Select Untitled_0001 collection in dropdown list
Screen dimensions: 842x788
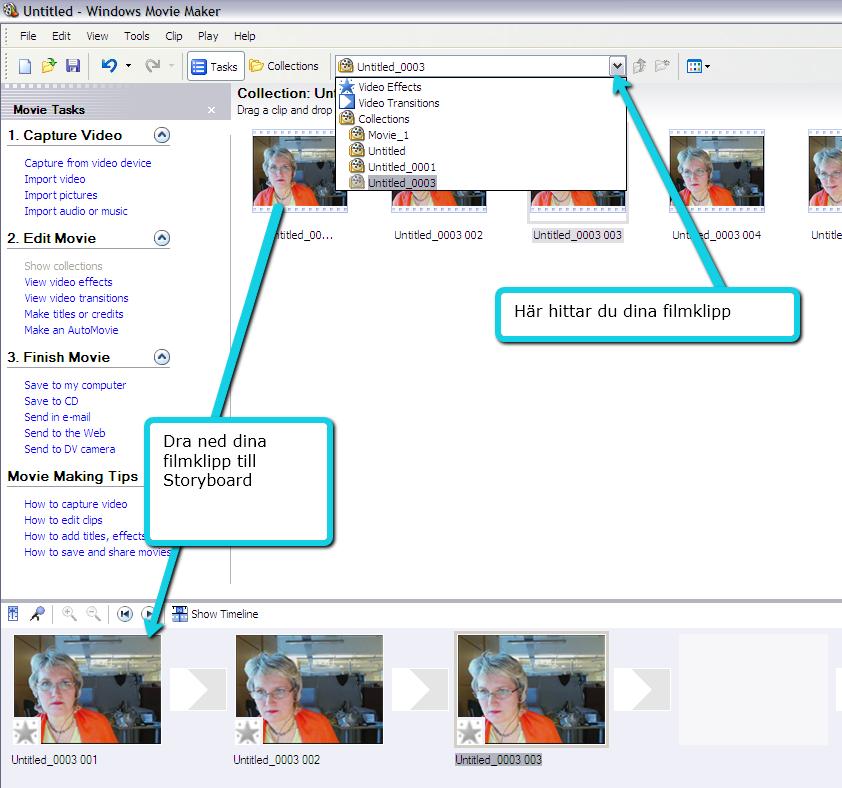click(x=481, y=167)
